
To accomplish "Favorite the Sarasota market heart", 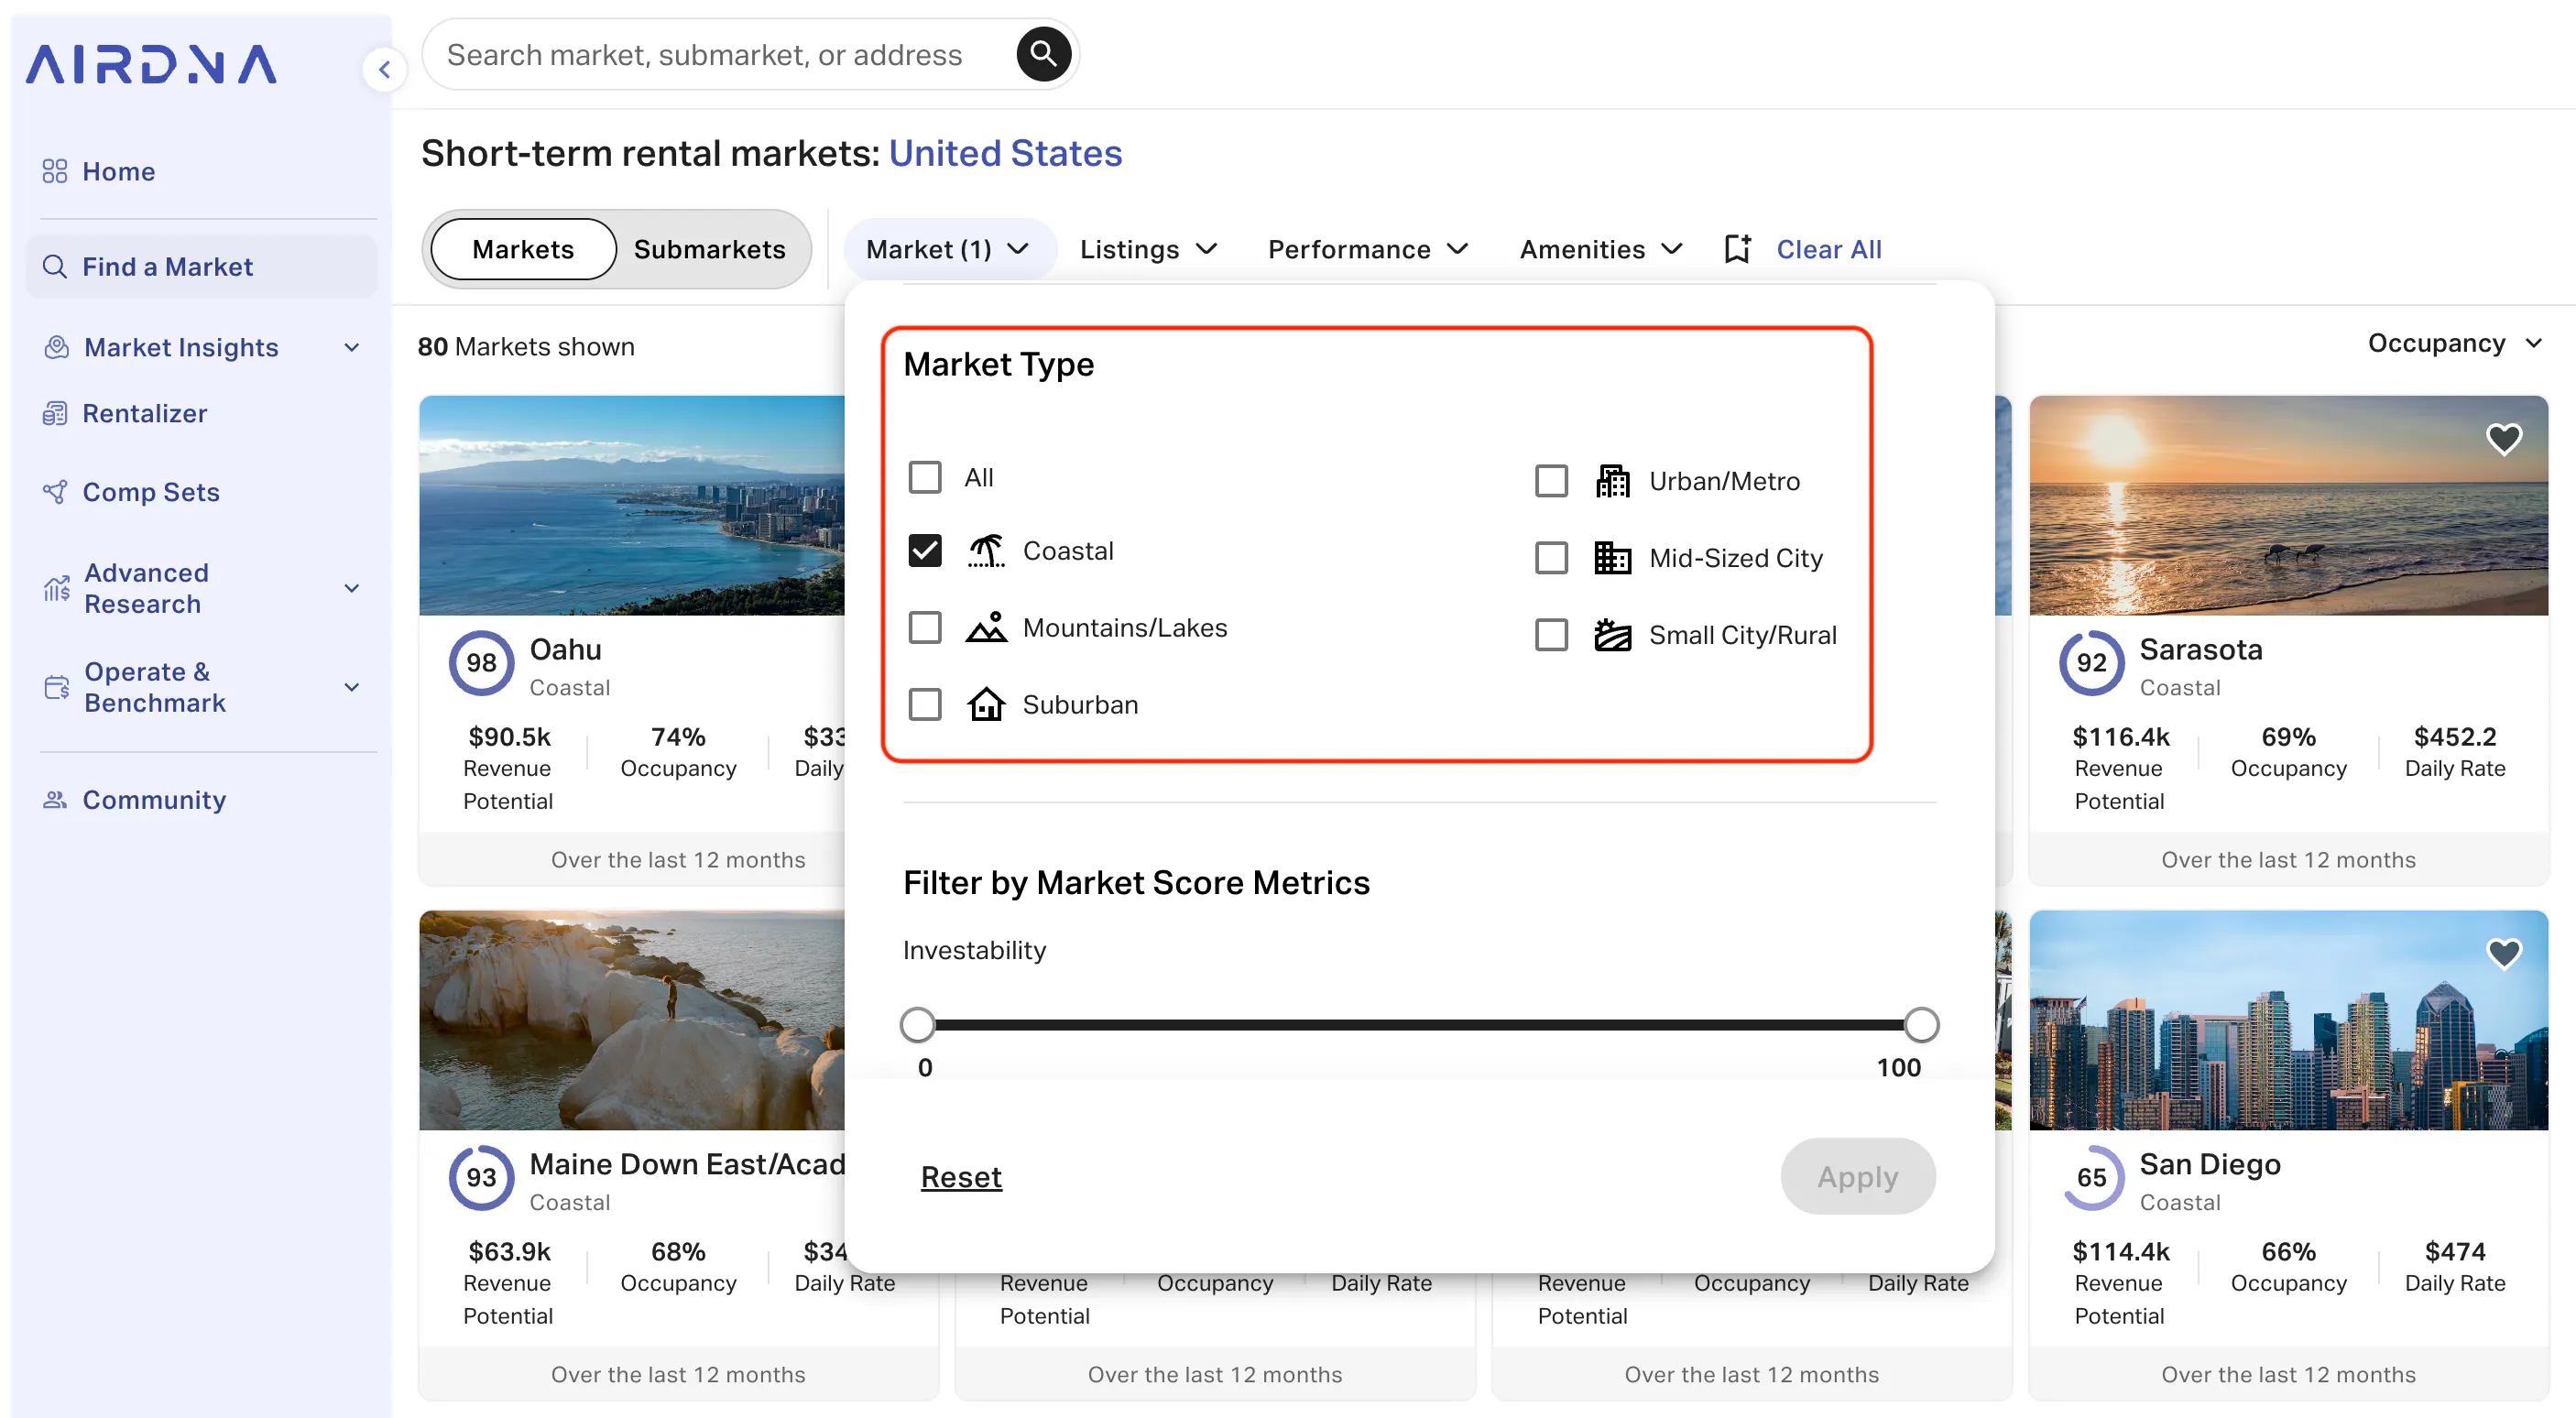I will [x=2503, y=439].
